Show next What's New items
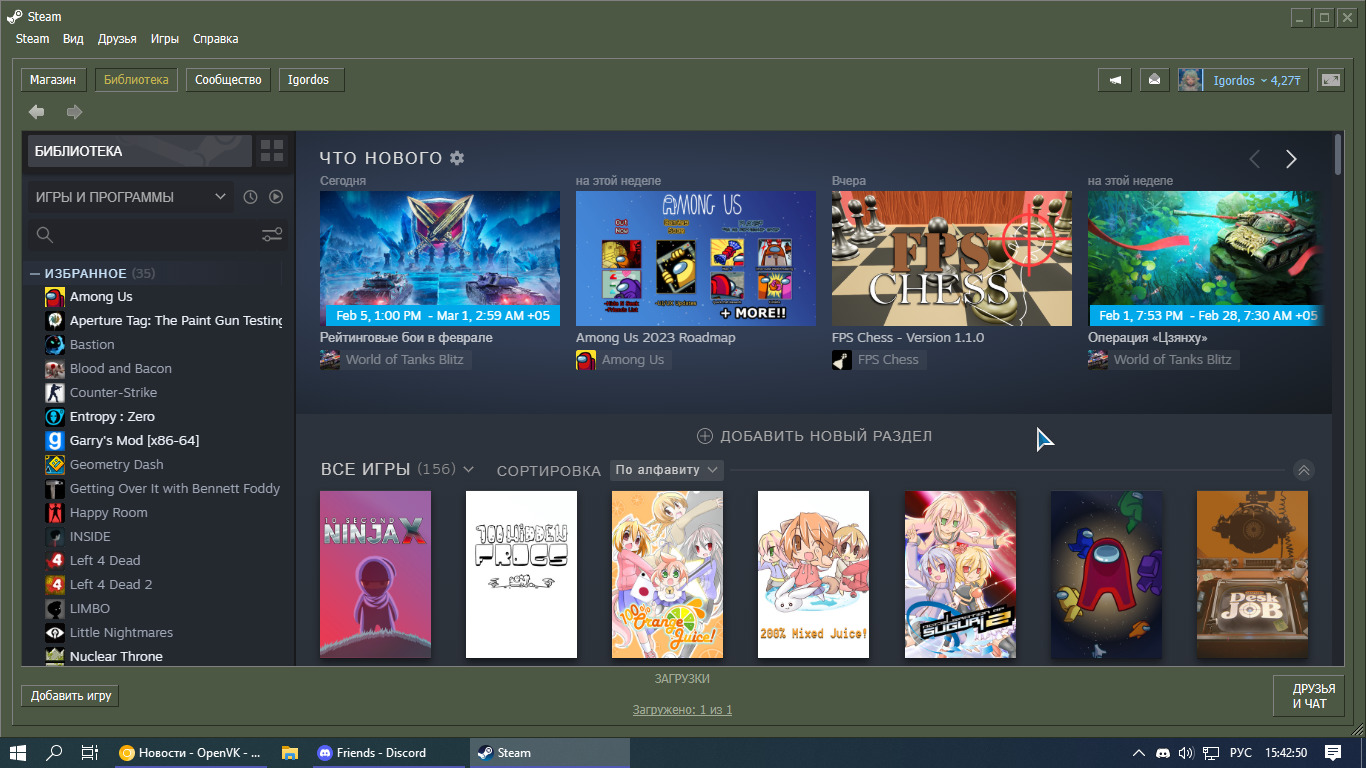This screenshot has width=1366, height=768. (x=1291, y=159)
